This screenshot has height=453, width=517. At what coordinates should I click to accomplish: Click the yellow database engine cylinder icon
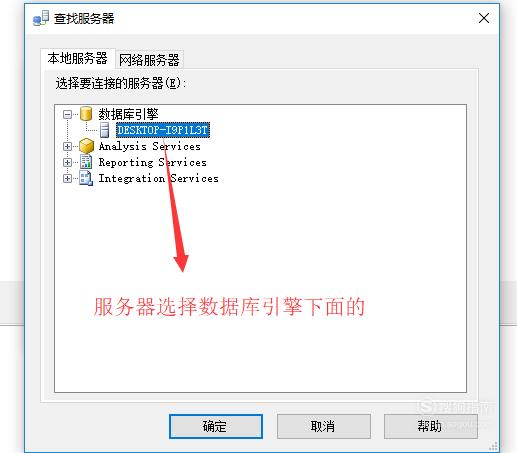86,114
